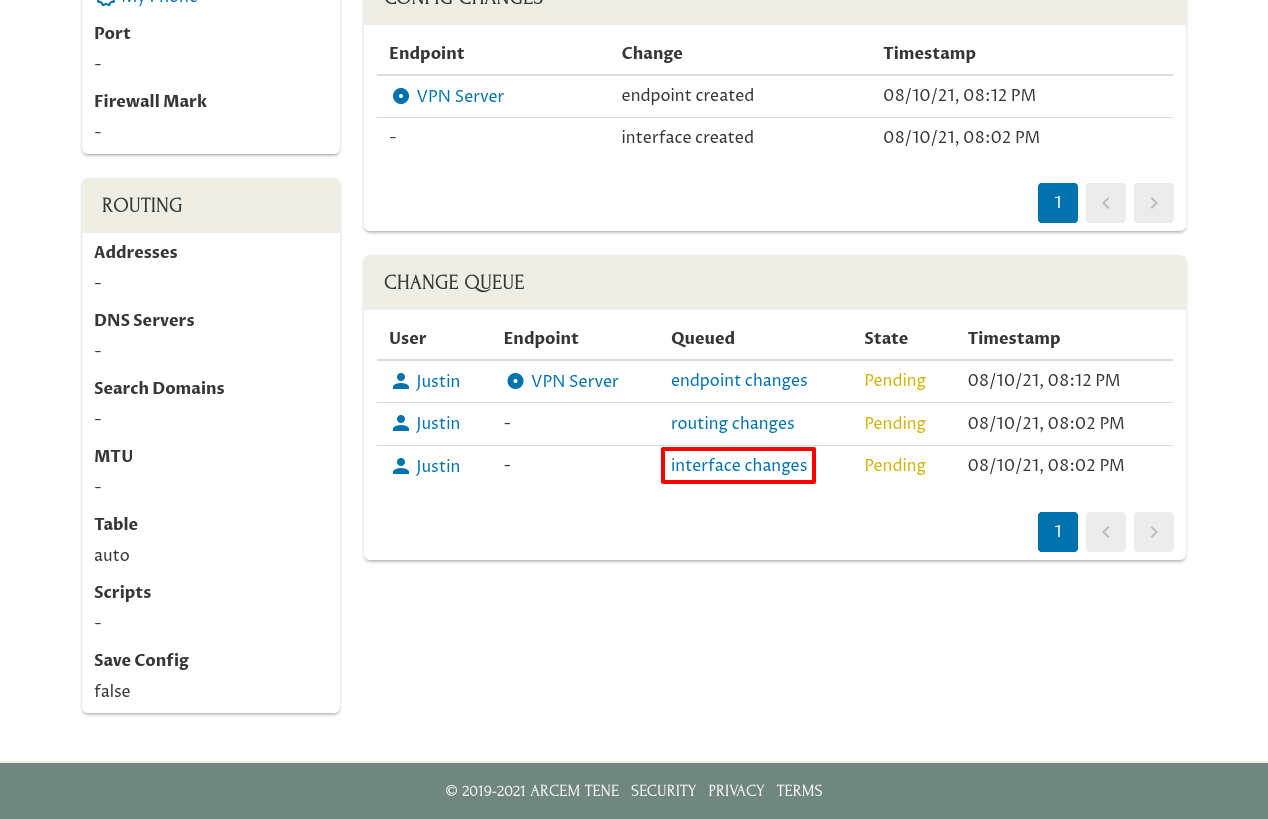Image resolution: width=1268 pixels, height=819 pixels.
Task: Click the 'false' Save Config value
Action: (112, 691)
